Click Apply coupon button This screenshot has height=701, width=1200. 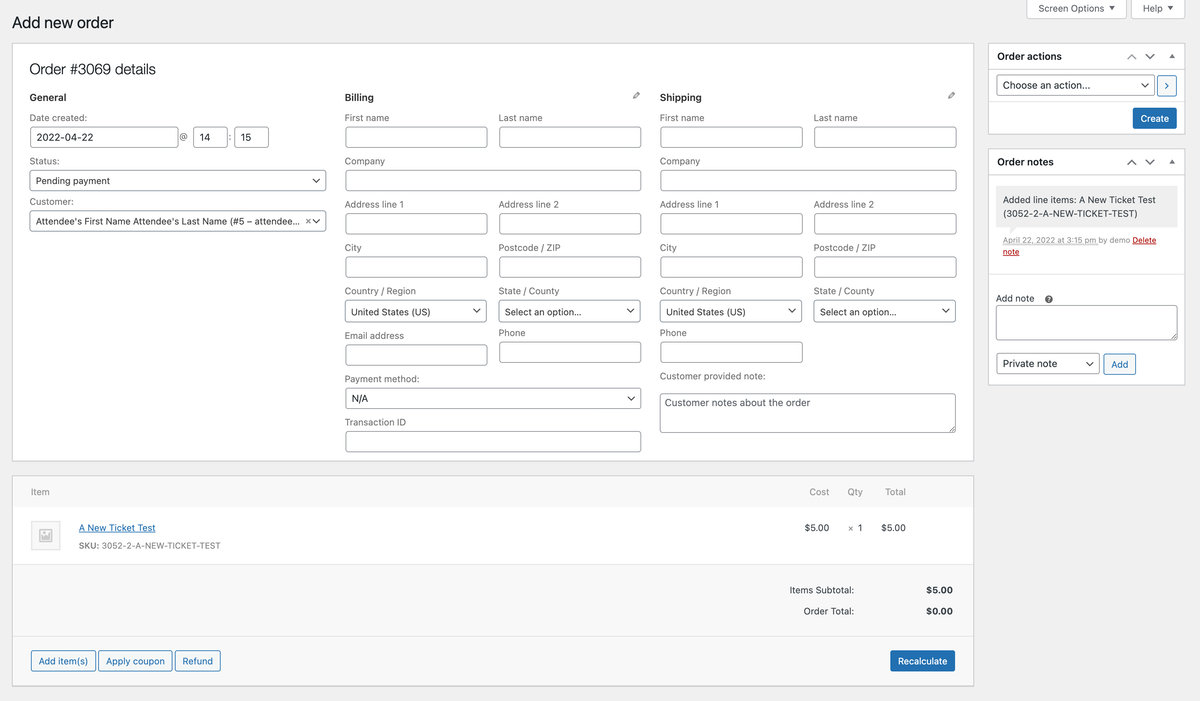pyautogui.click(x=135, y=661)
